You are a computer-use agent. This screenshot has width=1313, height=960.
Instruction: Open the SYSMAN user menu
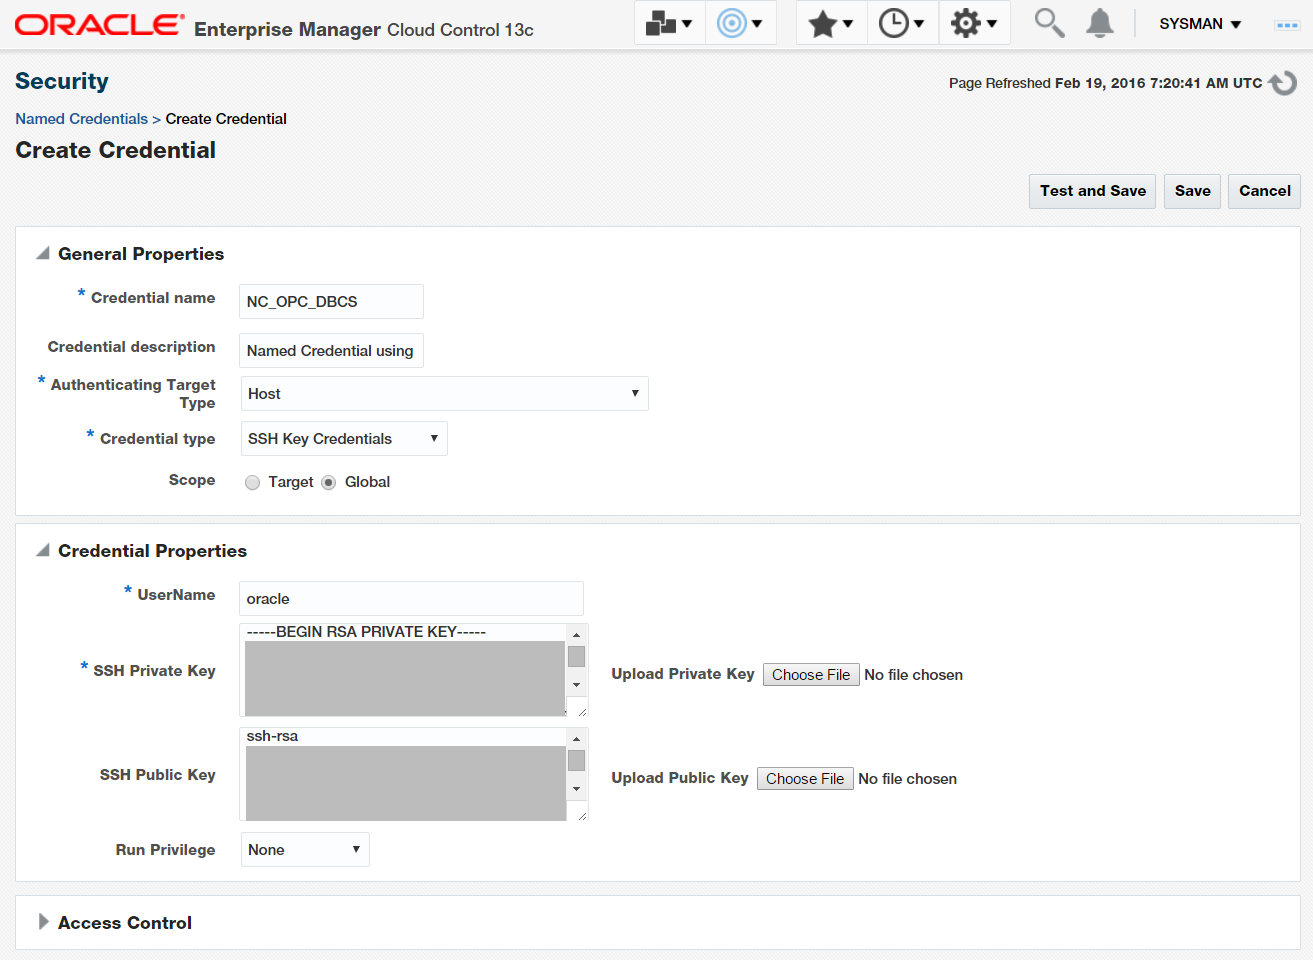click(1200, 24)
